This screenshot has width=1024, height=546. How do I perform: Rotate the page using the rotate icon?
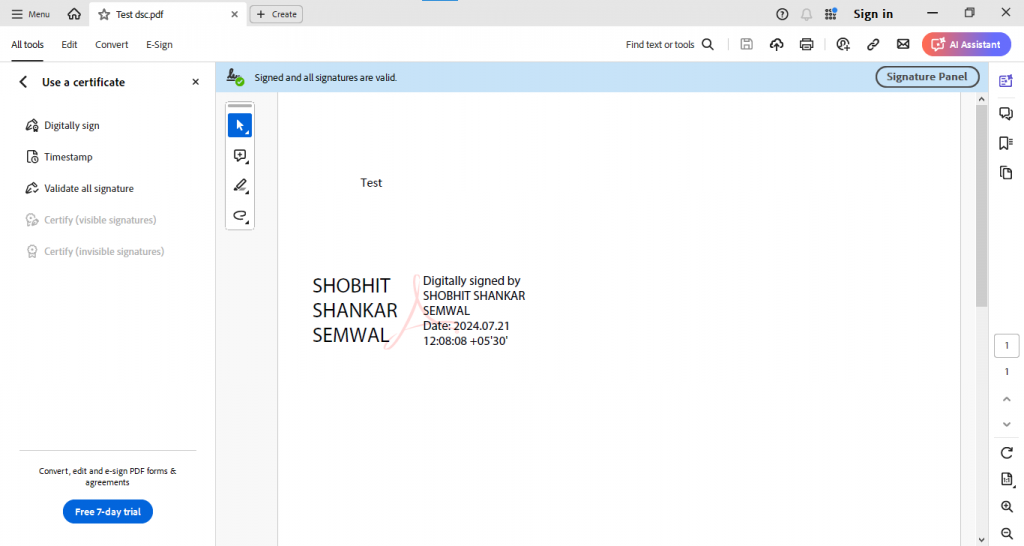(x=1007, y=453)
